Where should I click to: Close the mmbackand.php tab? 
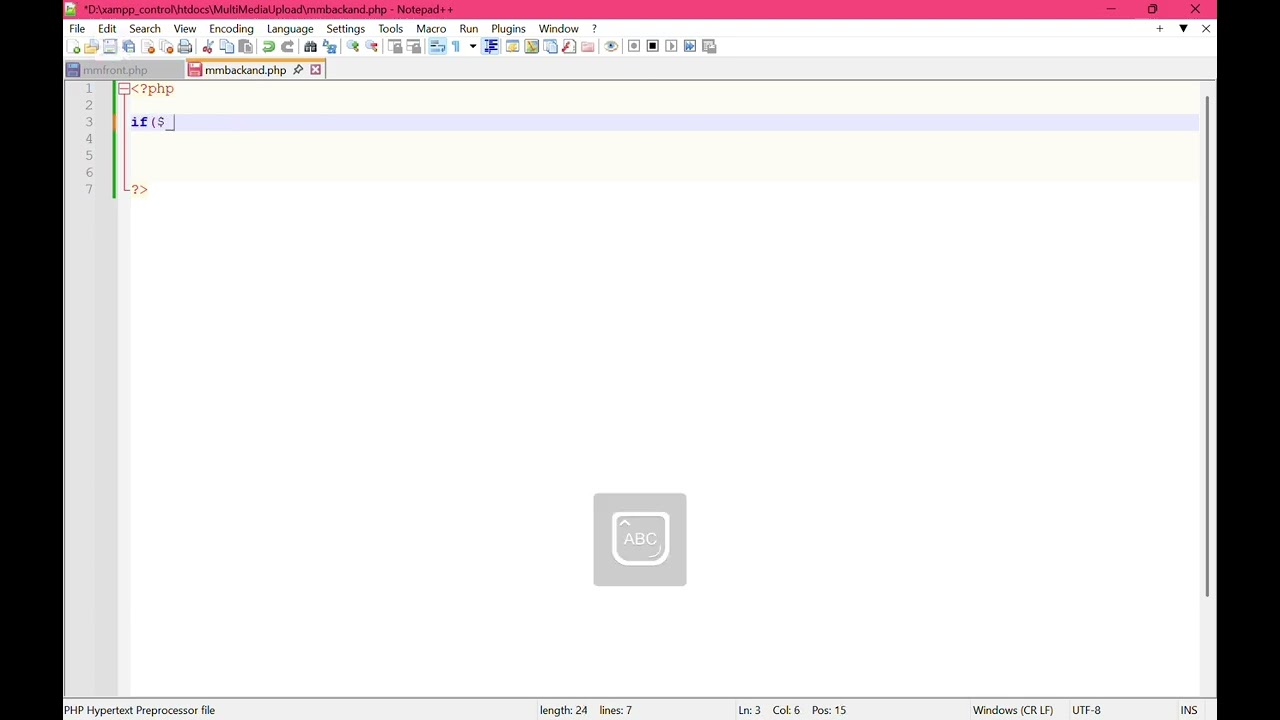(x=316, y=70)
